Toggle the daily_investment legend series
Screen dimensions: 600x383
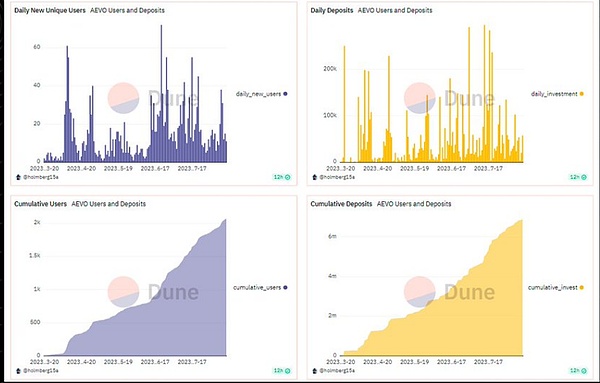click(557, 94)
